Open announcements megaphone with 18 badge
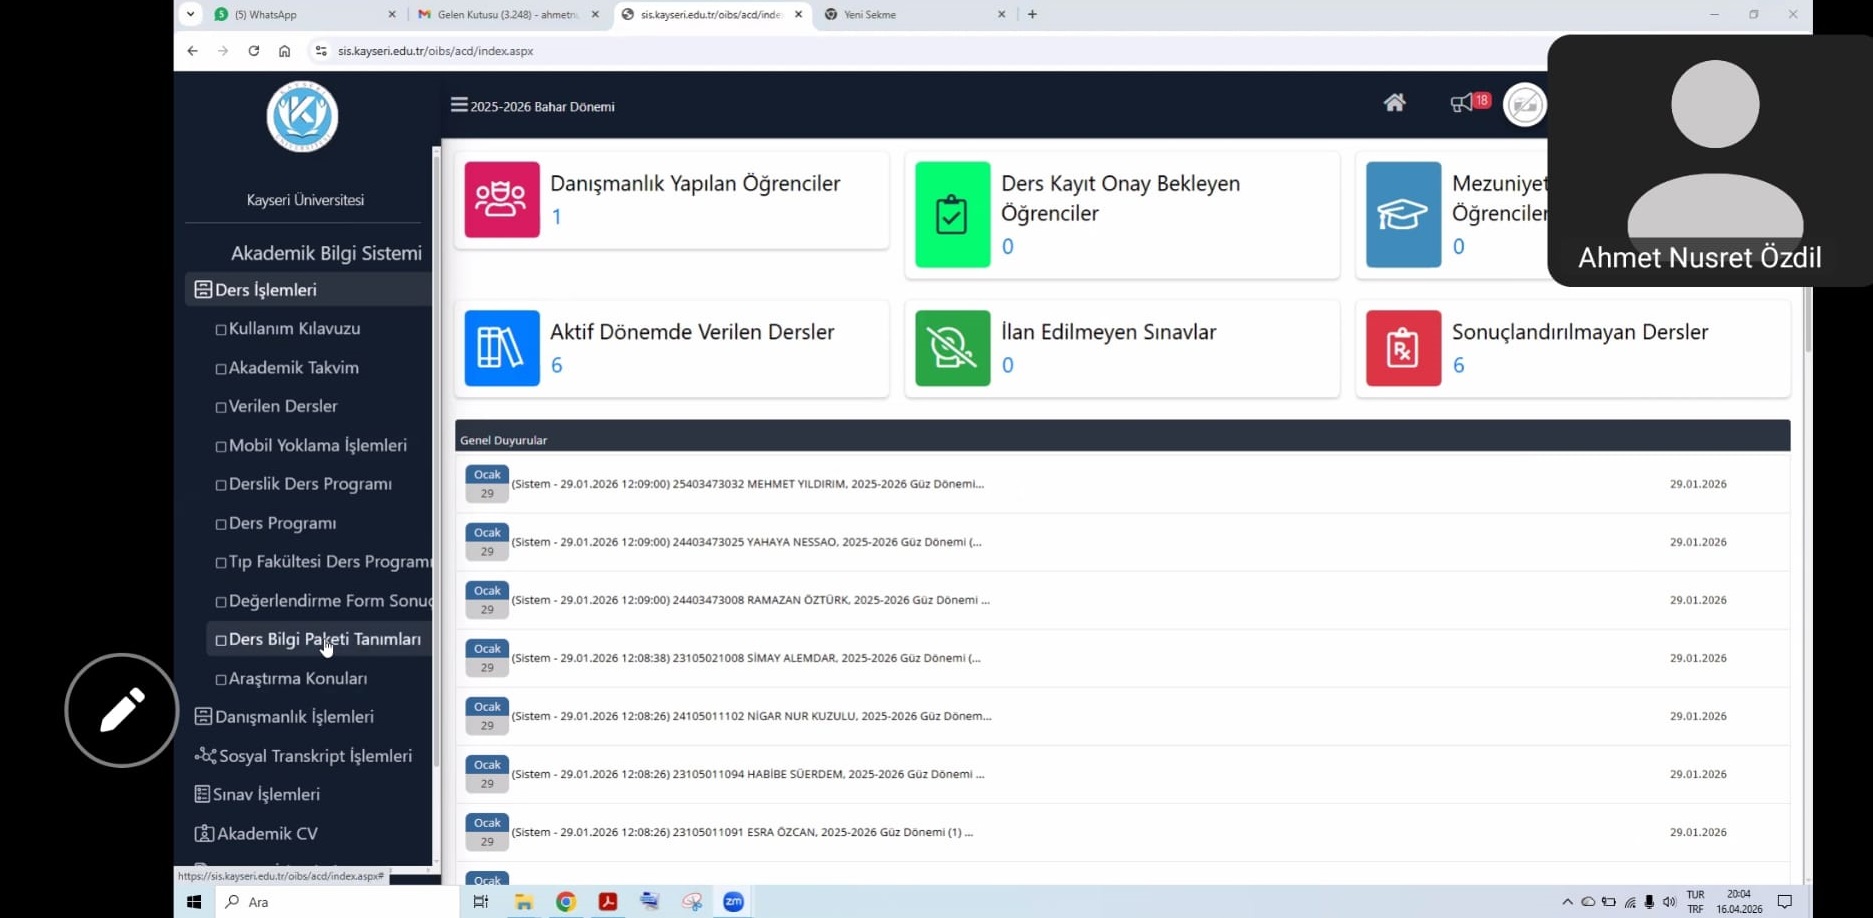 click(x=1463, y=103)
